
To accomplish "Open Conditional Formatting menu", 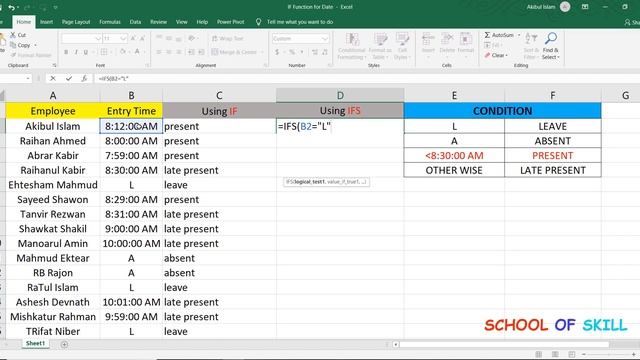I will pos(351,46).
